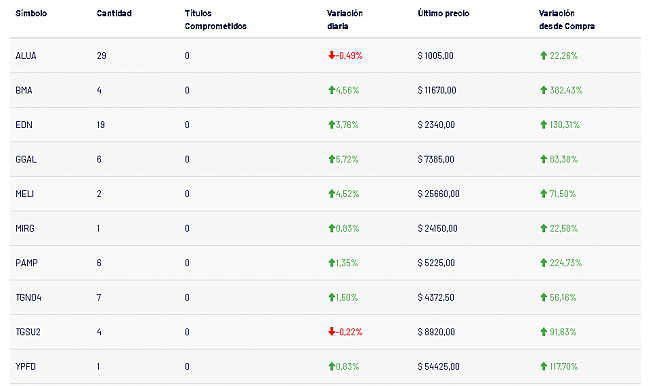Click MELI last price $ 25660,00
Viewport: 650px width, 386px height.
pos(438,194)
